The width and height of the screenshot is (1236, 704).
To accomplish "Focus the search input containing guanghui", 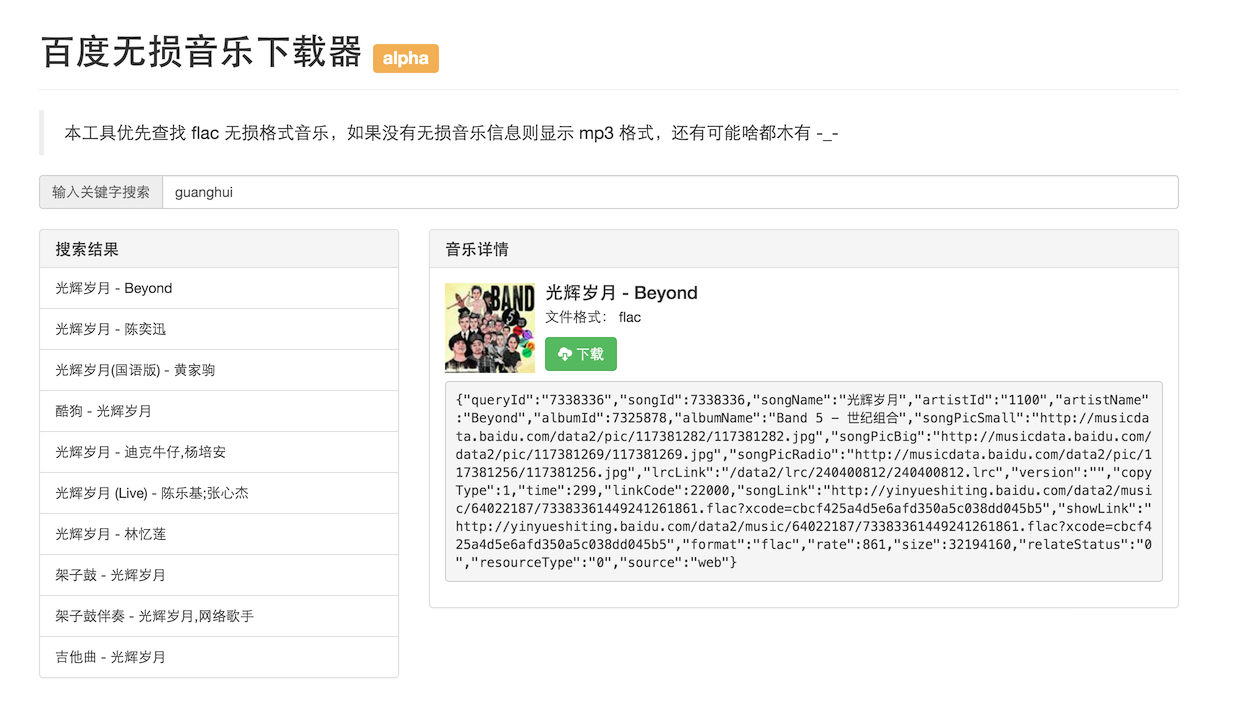I will [670, 192].
